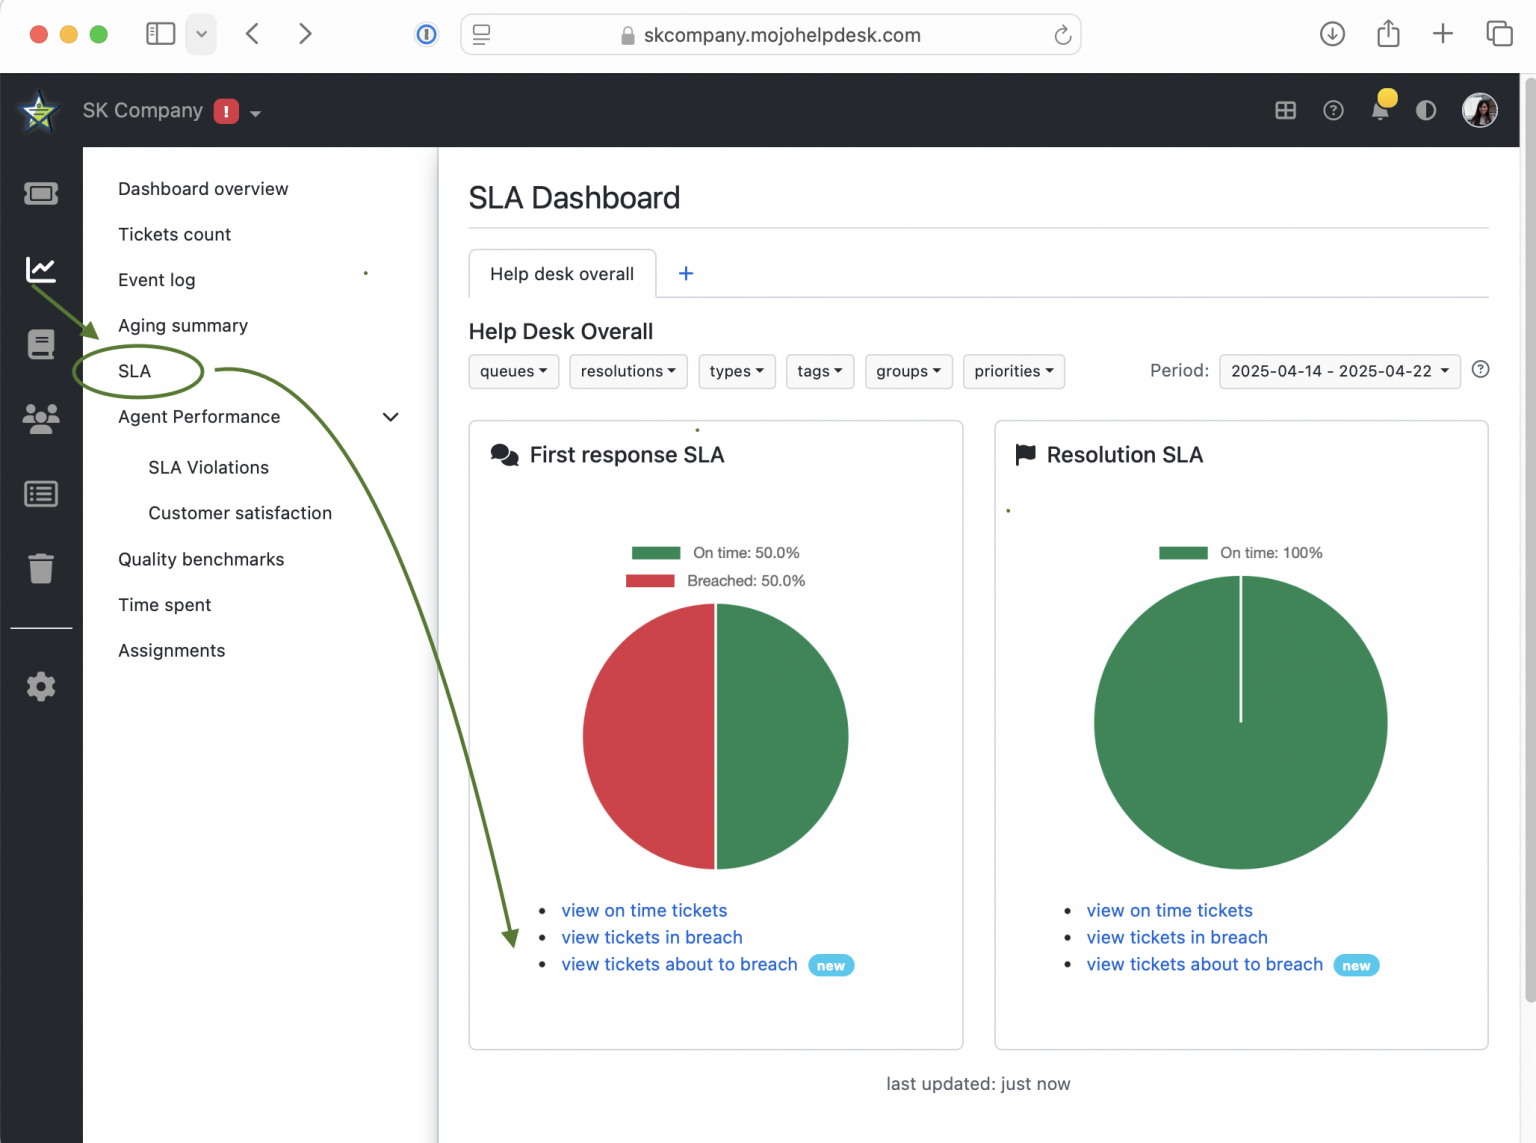Expand the queues filter dropdown
Viewport: 1536px width, 1143px height.
[513, 371]
